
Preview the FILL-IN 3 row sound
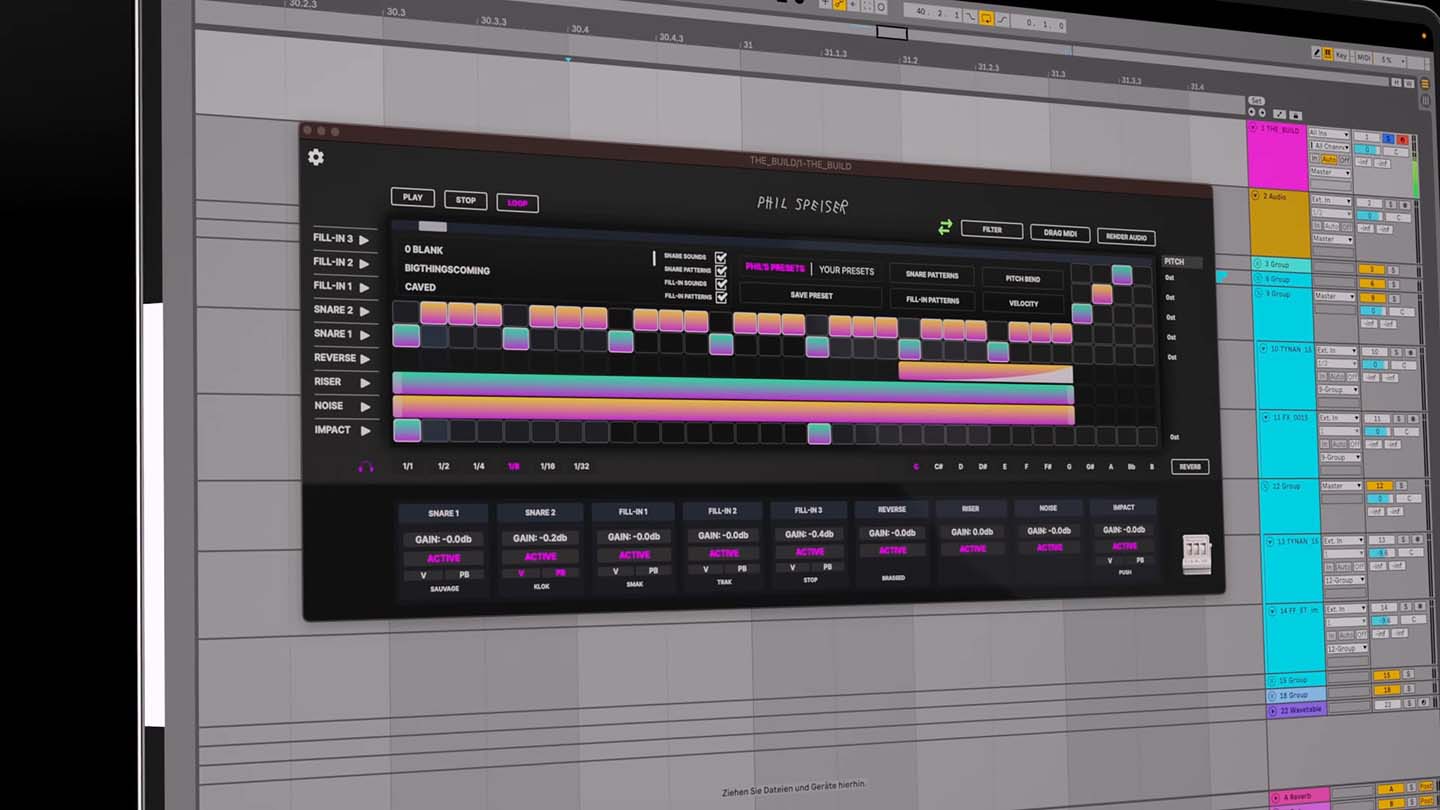coord(364,240)
